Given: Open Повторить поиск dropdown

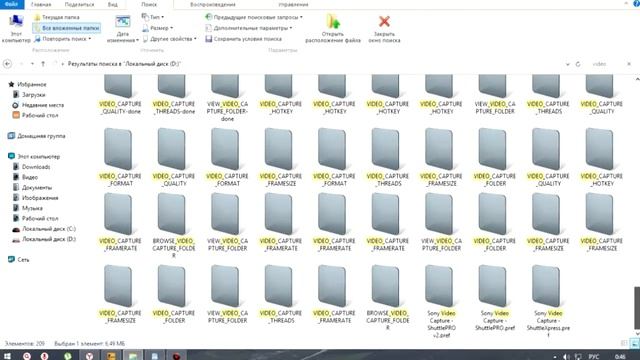Looking at the screenshot, I should 63,39.
